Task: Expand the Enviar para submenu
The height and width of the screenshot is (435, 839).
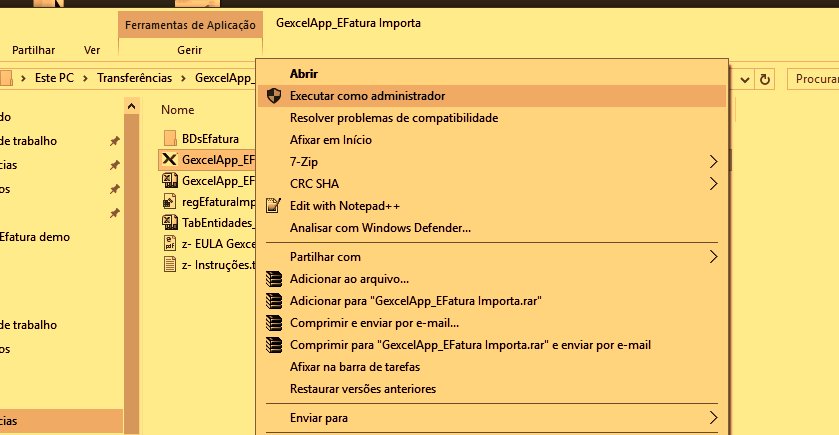Action: coord(713,417)
